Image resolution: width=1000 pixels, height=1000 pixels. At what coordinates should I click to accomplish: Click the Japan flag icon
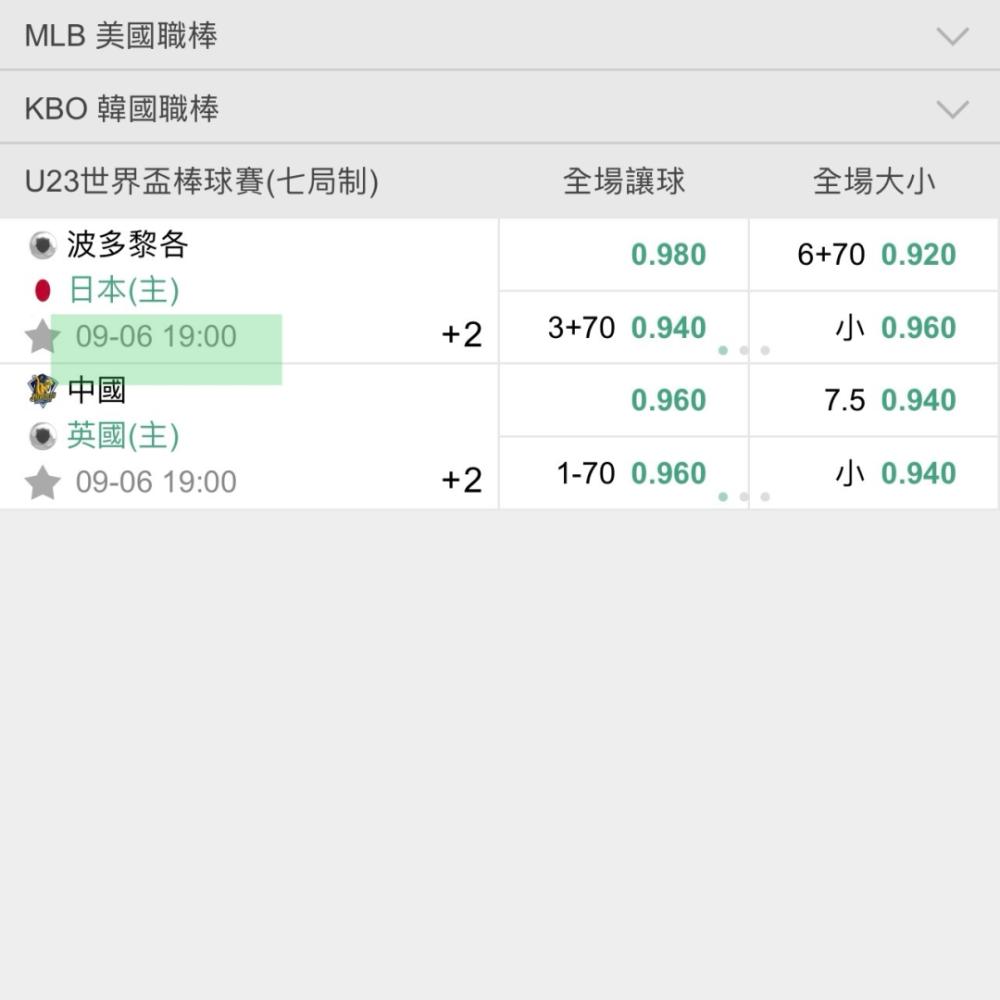click(43, 290)
